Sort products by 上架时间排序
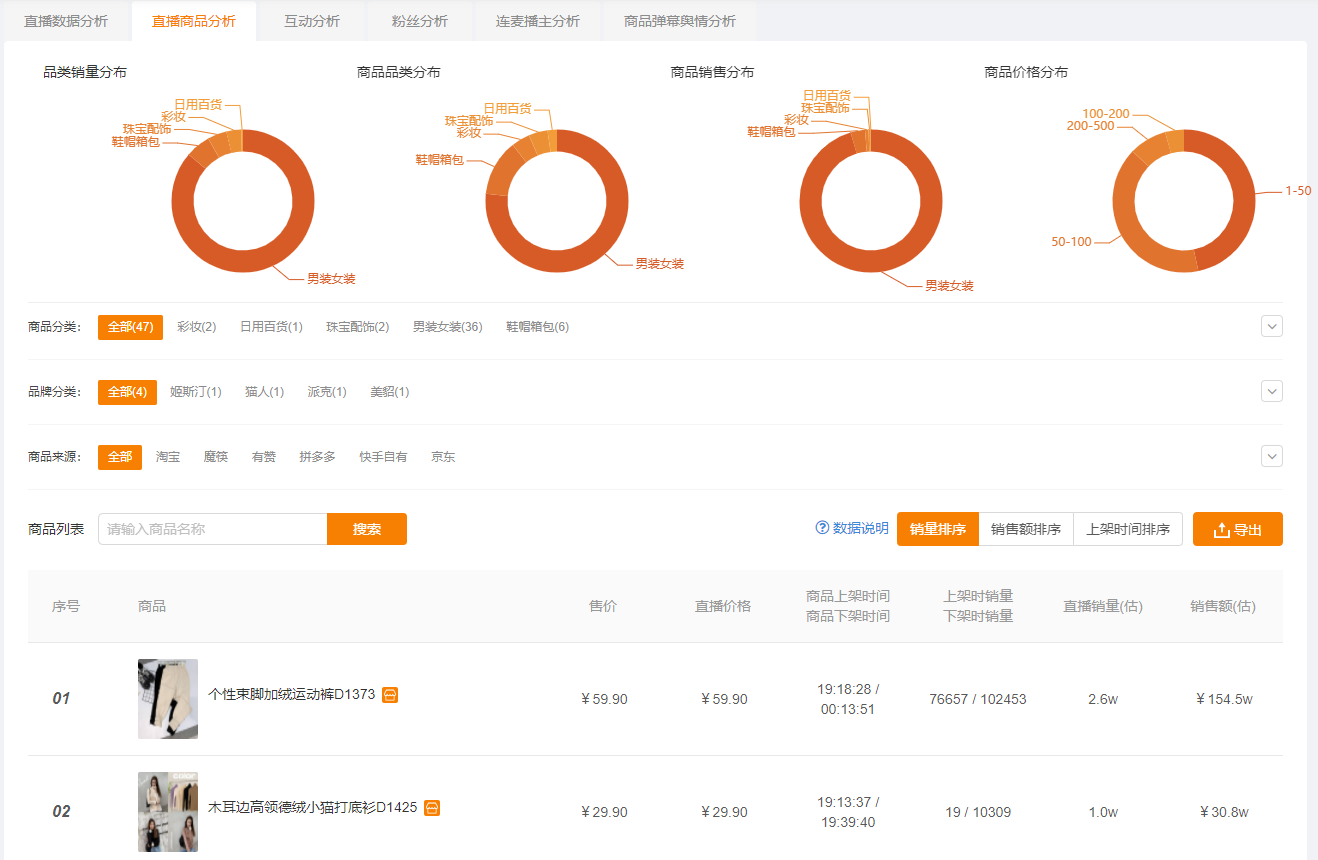1318x860 pixels. click(x=1127, y=528)
